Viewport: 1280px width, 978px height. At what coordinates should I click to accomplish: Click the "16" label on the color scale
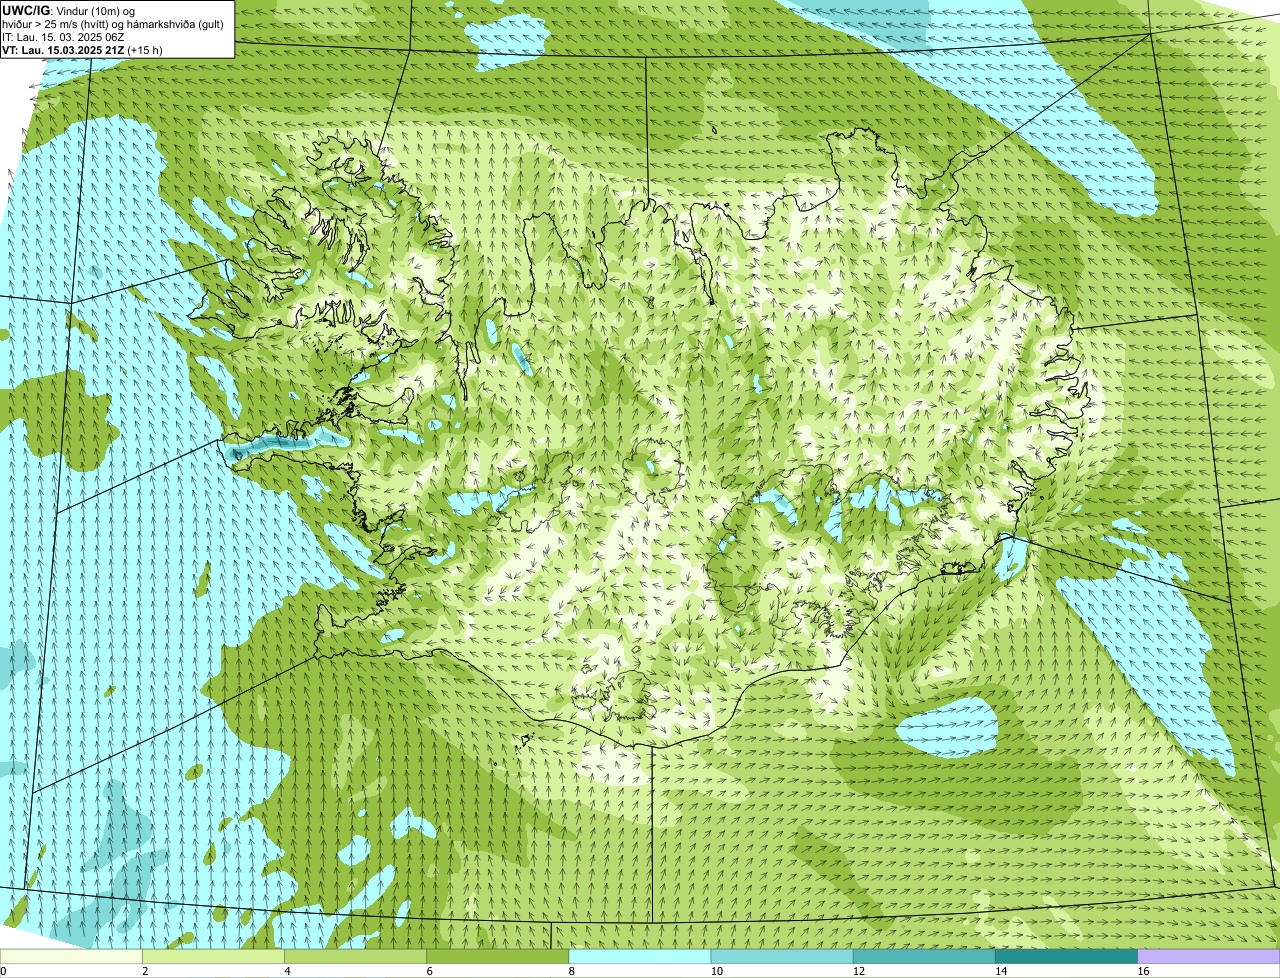[x=1142, y=971]
